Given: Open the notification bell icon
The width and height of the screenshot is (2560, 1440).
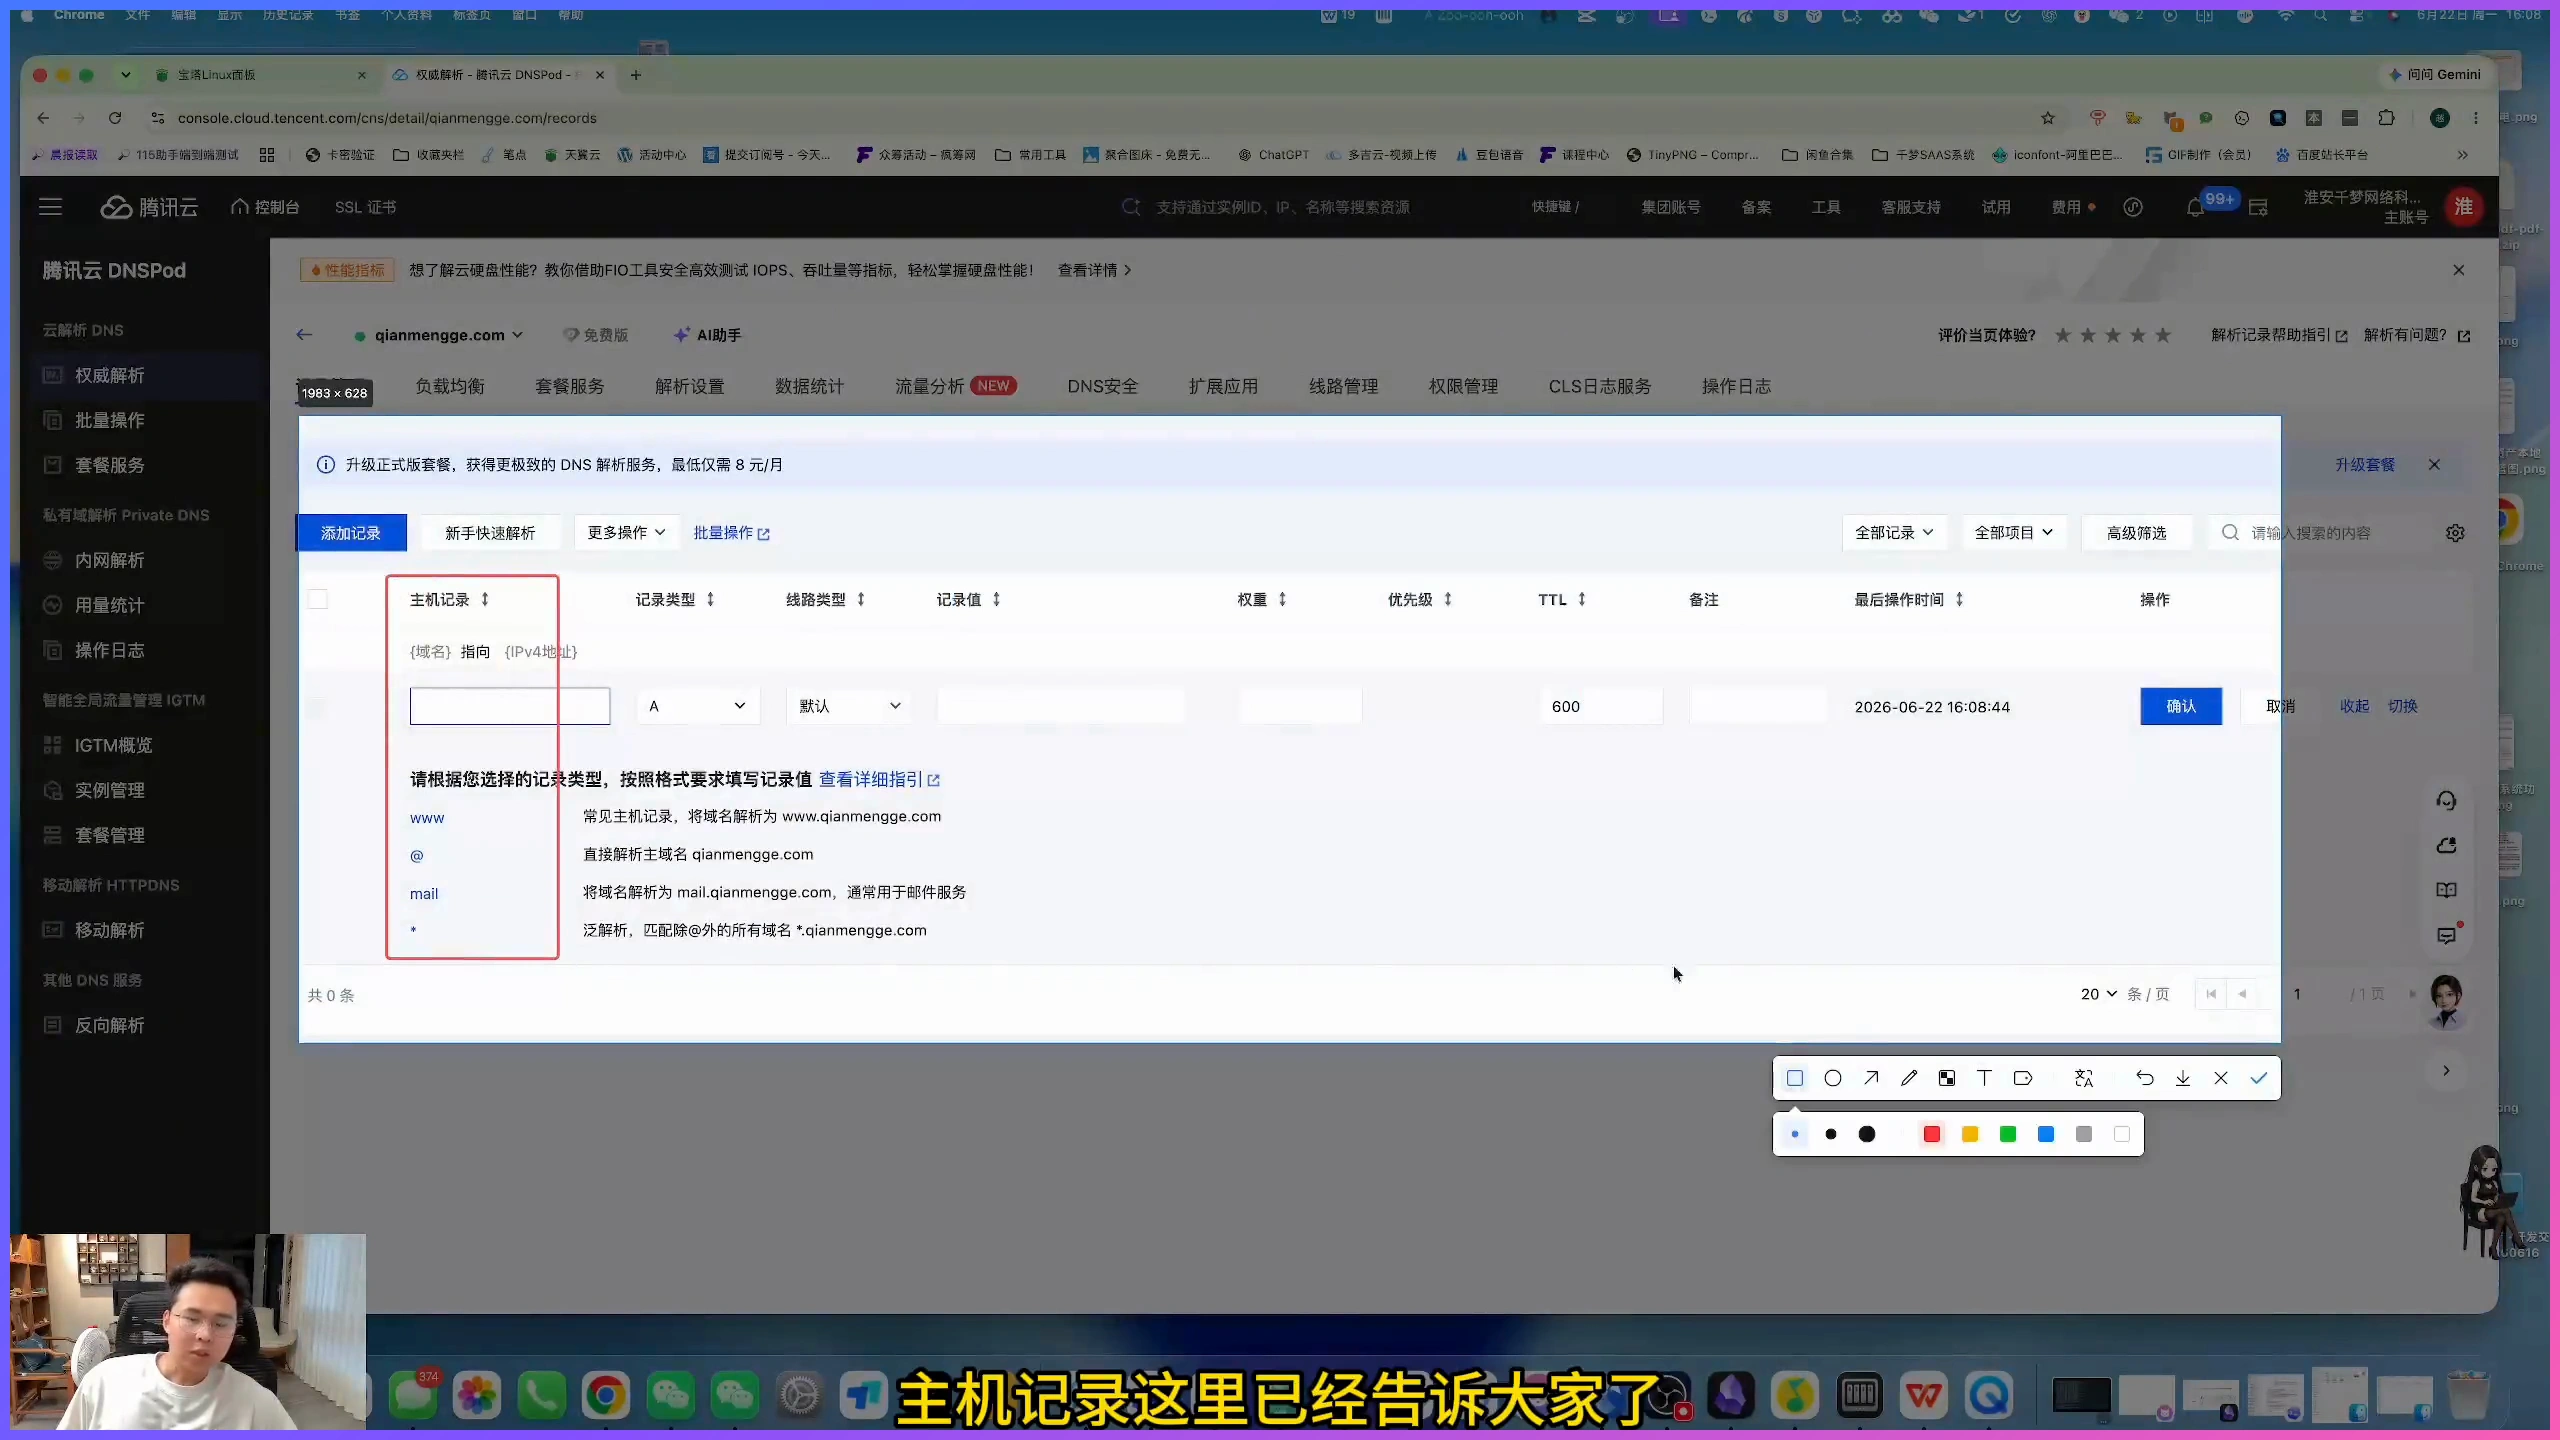Looking at the screenshot, I should [2195, 207].
